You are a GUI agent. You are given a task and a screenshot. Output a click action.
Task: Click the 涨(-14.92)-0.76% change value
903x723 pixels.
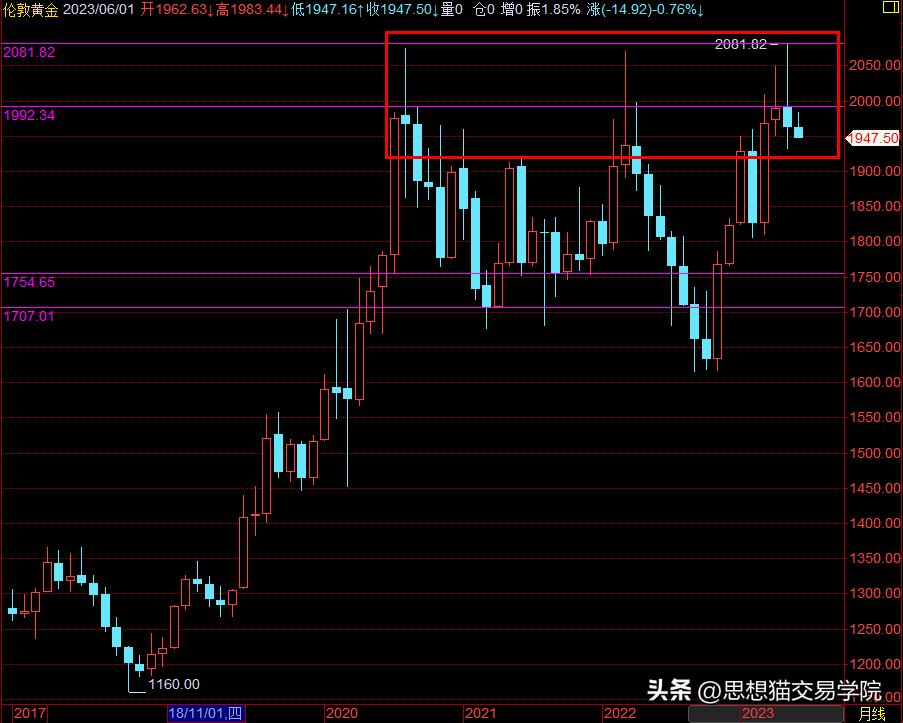[x=645, y=10]
